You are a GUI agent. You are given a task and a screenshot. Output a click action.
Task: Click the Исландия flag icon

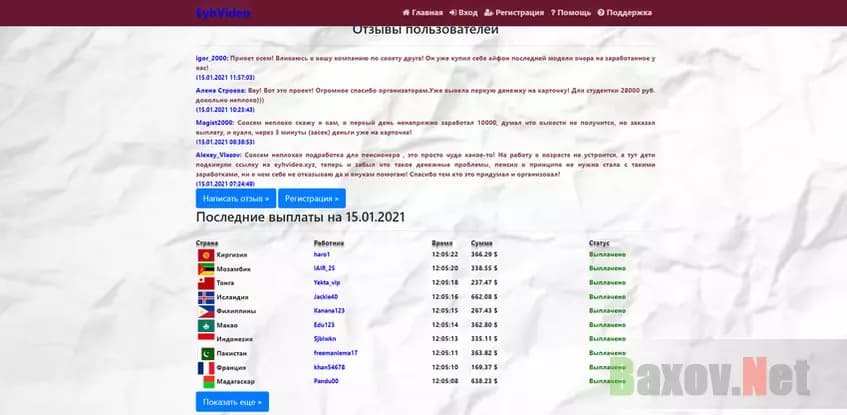(205, 297)
